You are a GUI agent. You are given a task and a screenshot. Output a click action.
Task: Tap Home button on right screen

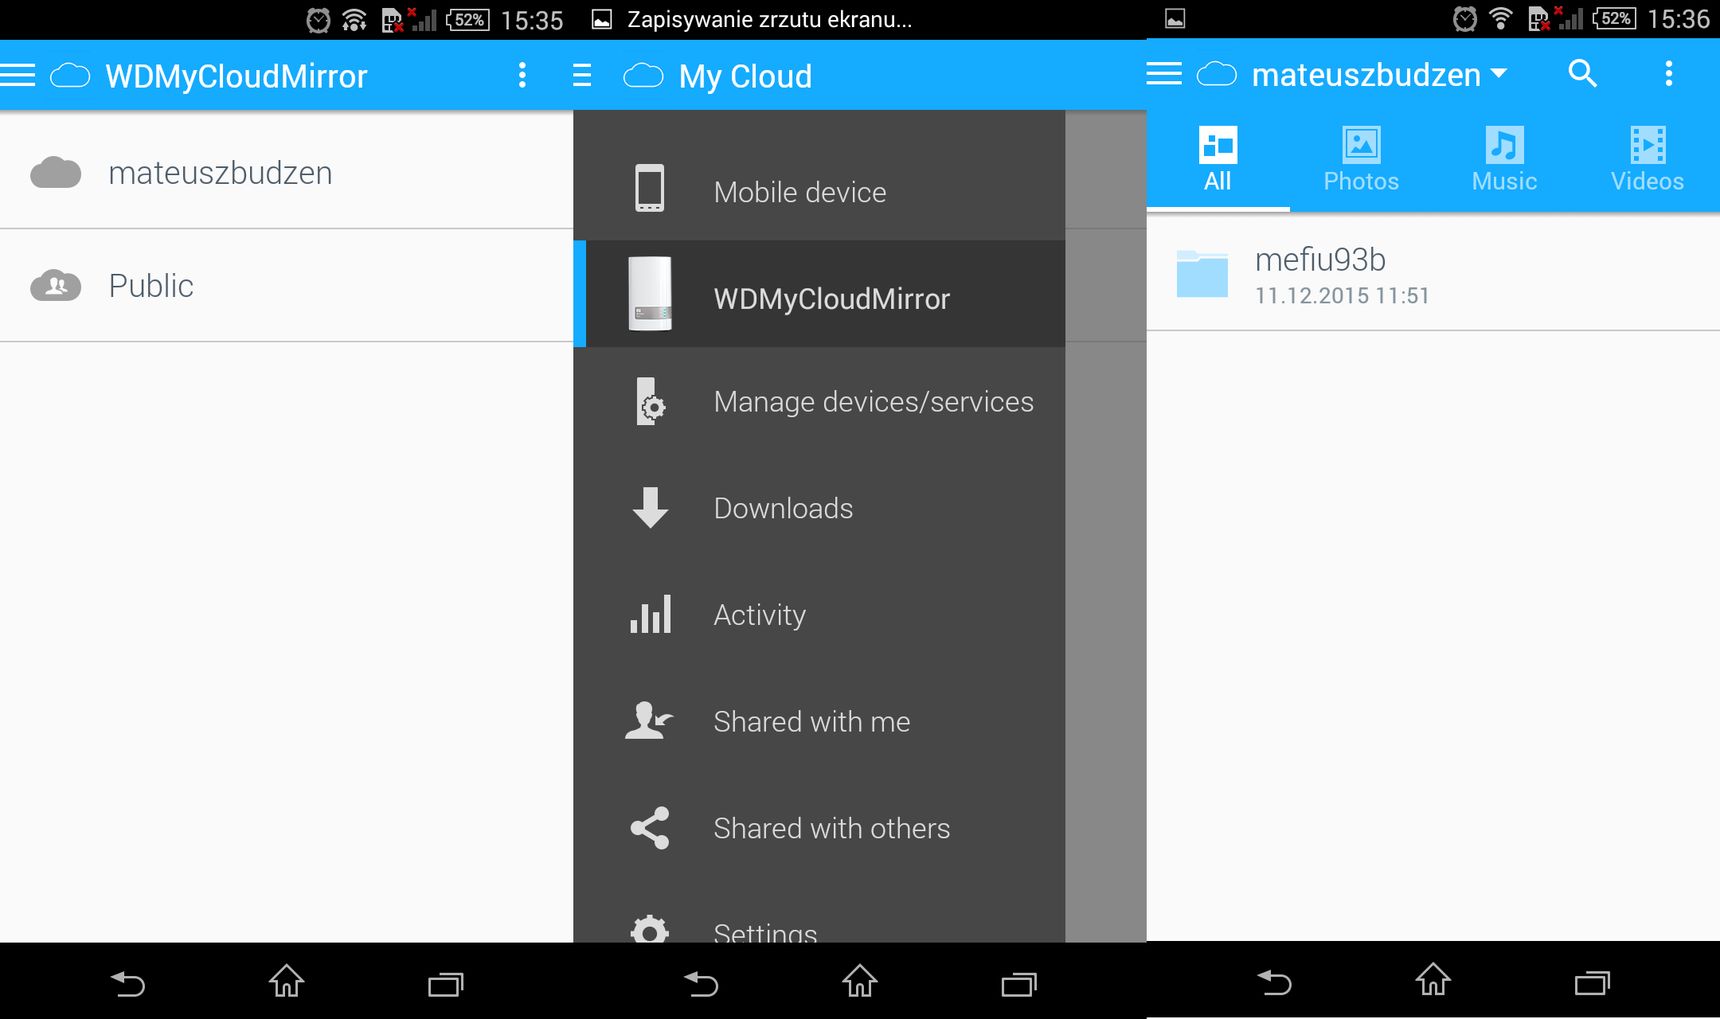click(x=1433, y=980)
